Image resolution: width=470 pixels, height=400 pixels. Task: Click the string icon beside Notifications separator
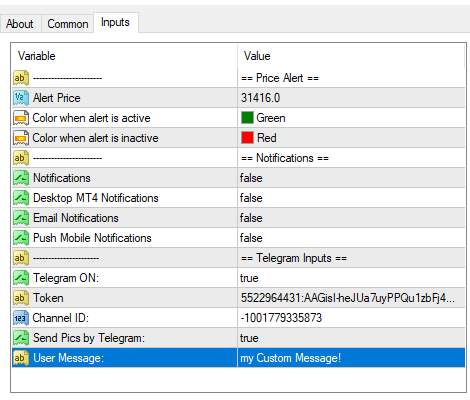21,158
